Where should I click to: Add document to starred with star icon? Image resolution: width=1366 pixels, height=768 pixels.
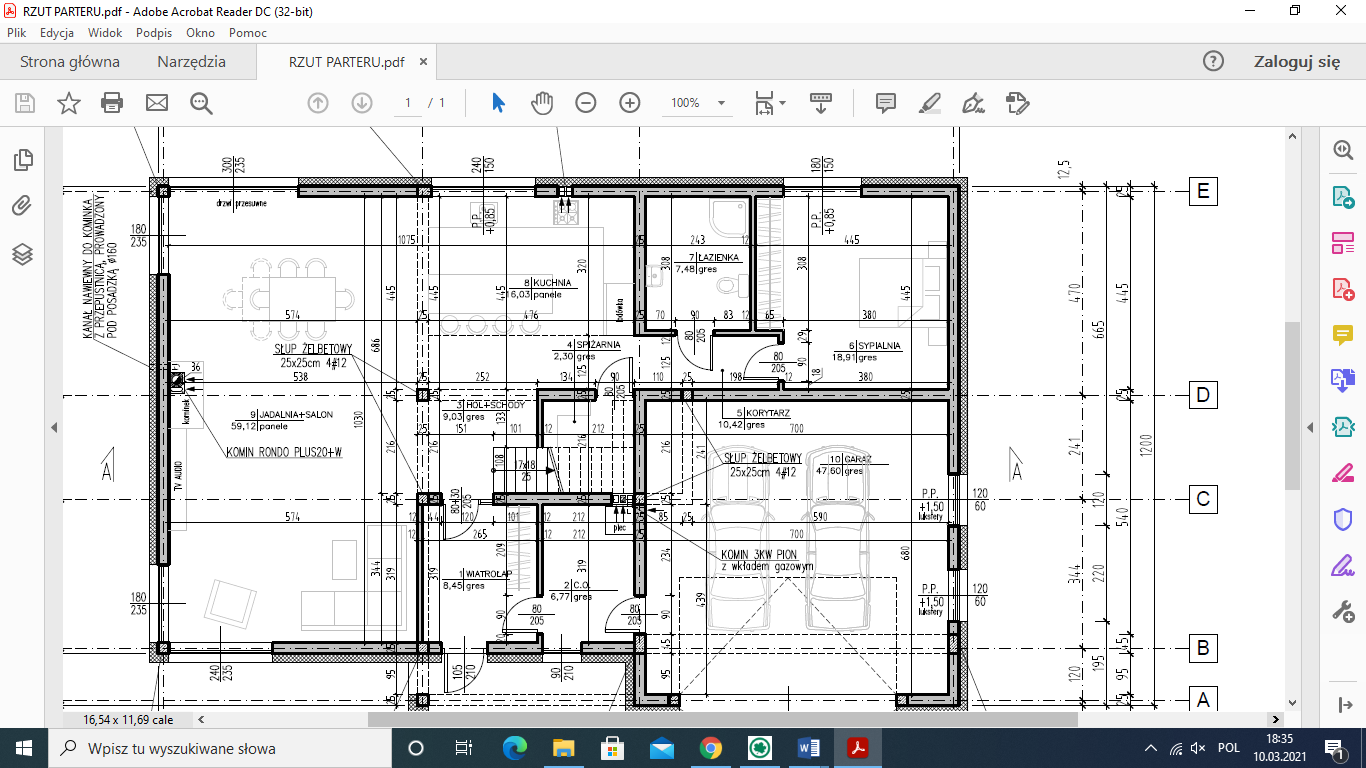(68, 103)
